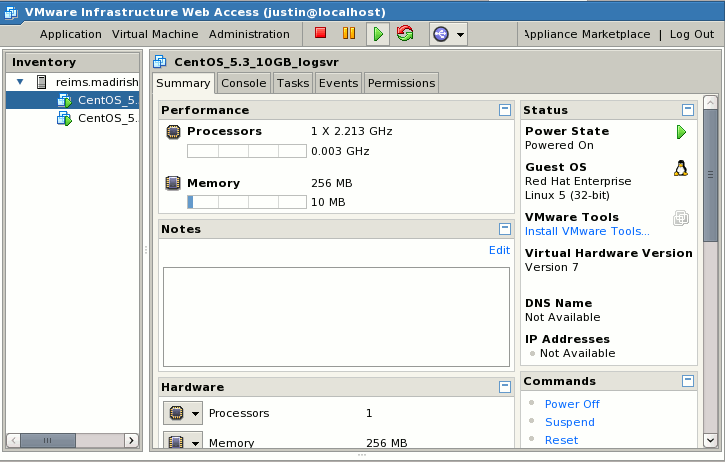
Task: Click the green Power State play icon
Action: pos(681,132)
